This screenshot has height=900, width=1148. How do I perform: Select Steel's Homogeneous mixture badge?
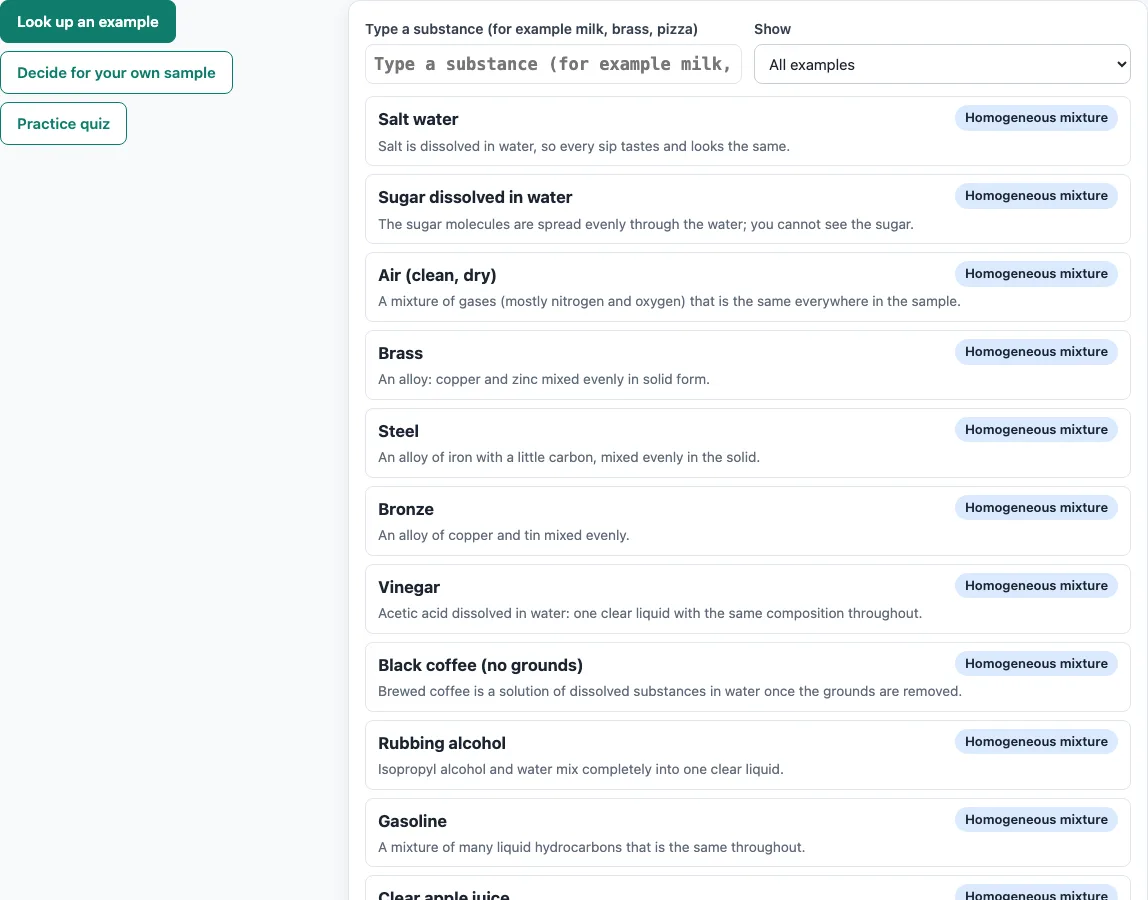[1036, 430]
